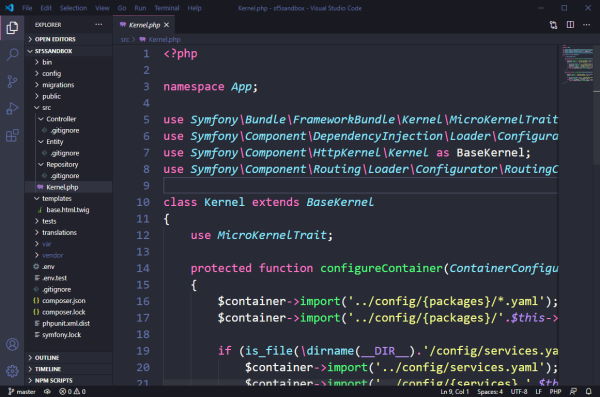Image resolution: width=600 pixels, height=397 pixels.
Task: Open the Selection menu
Action: pos(73,8)
